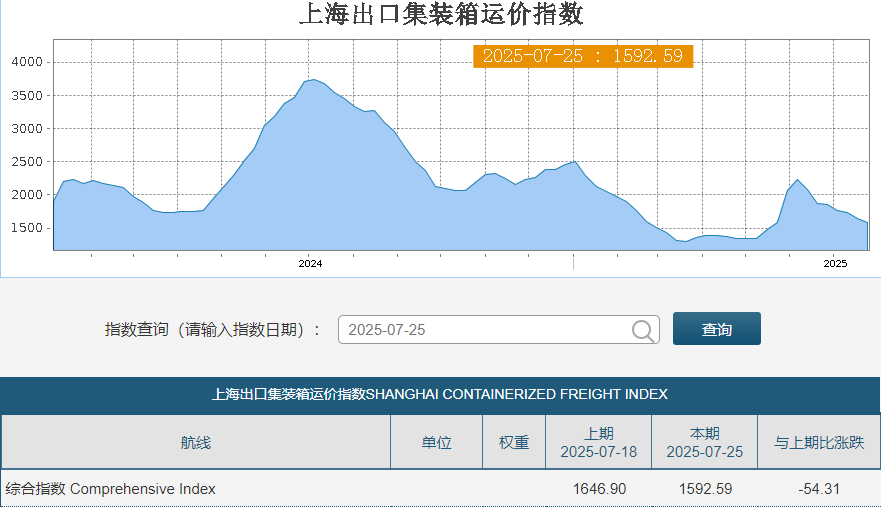The image size is (881, 507).
Task: Click the 航线 column header
Action: (196, 442)
